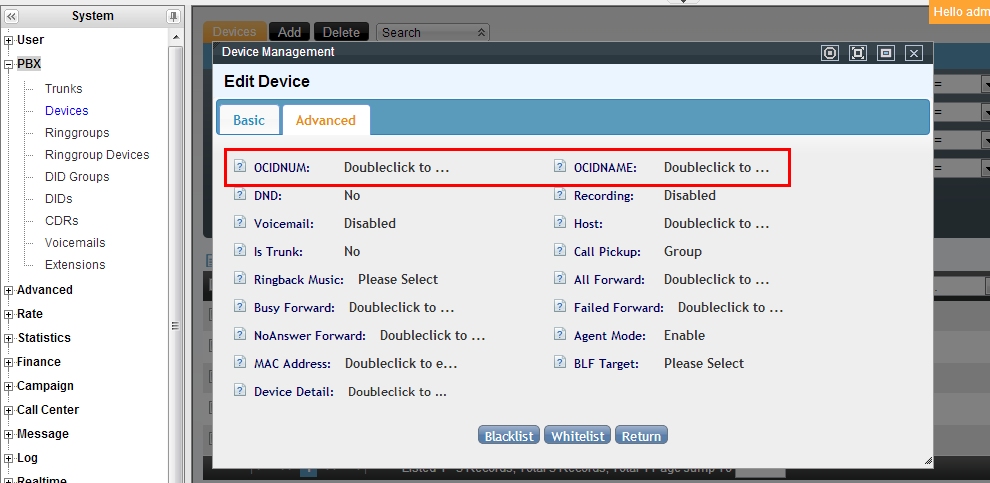This screenshot has width=990, height=483.
Task: Toggle the Is Trunk value No
Action: pos(352,251)
